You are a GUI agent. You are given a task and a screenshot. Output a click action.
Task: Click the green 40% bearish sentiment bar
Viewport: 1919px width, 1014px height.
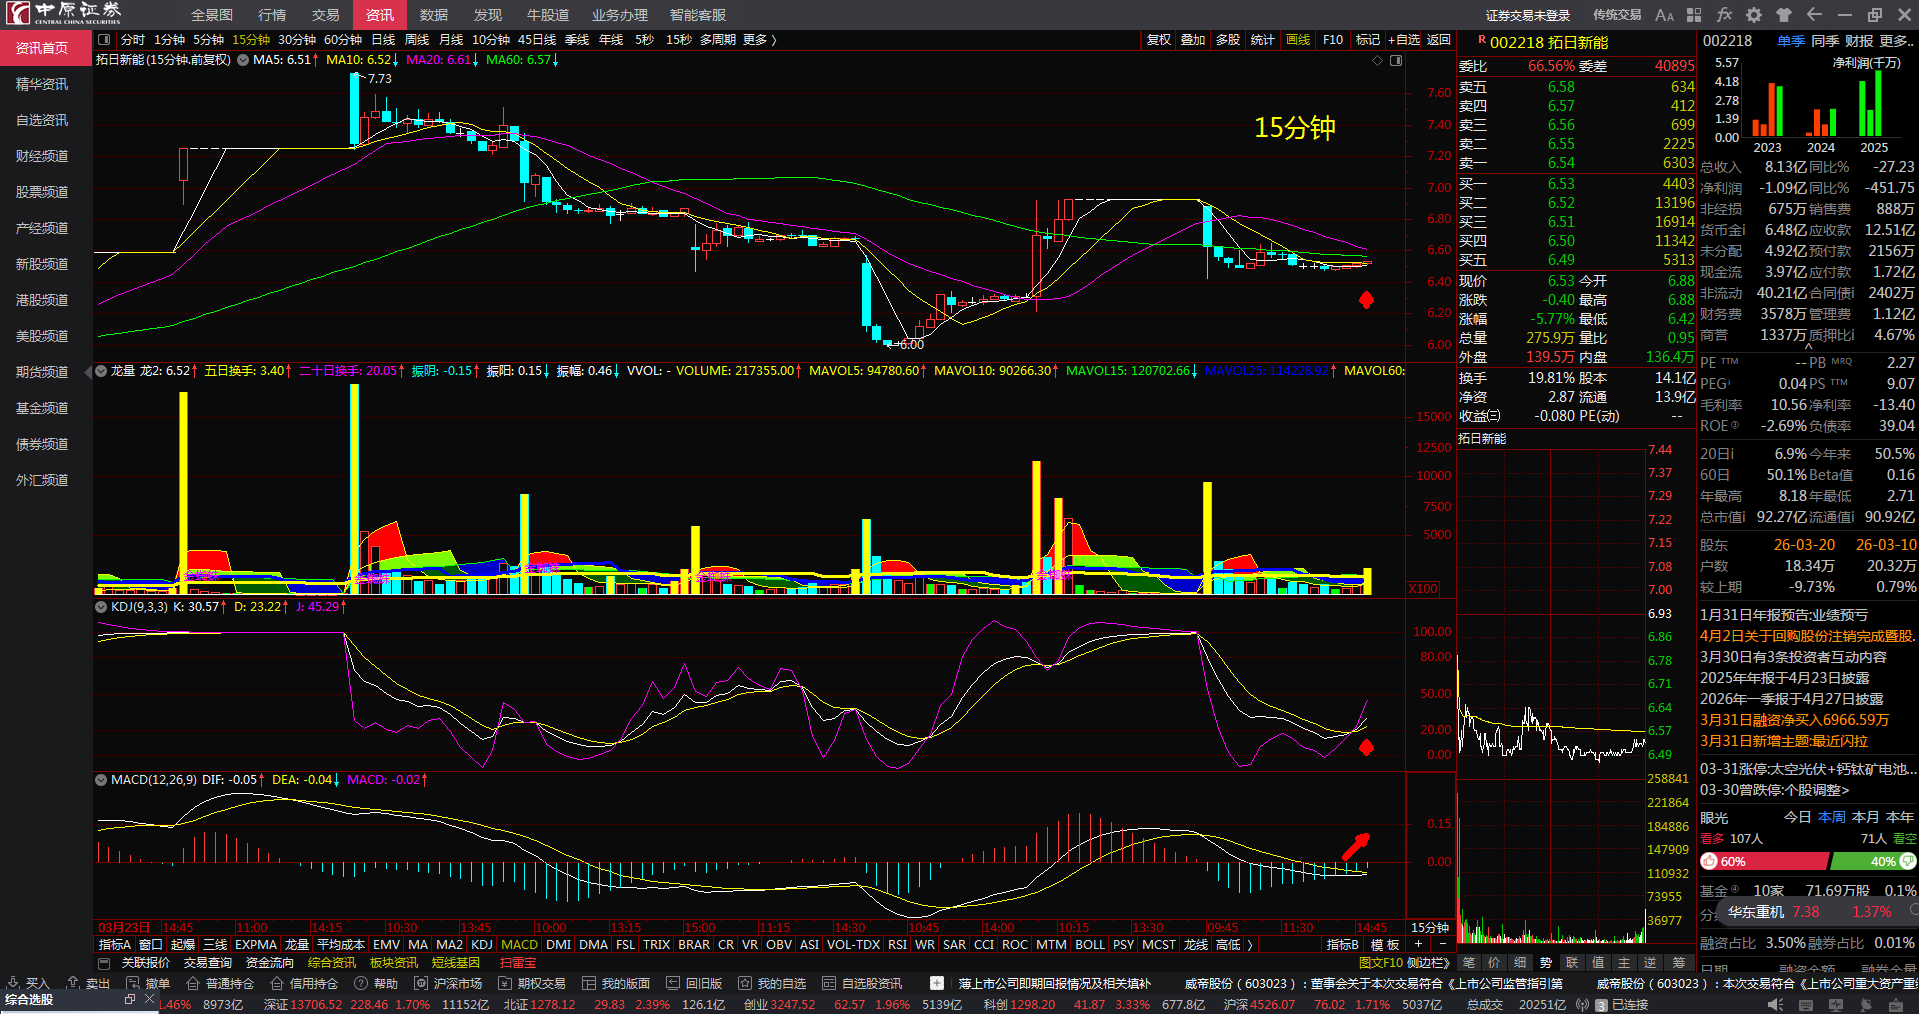pyautogui.click(x=1873, y=862)
